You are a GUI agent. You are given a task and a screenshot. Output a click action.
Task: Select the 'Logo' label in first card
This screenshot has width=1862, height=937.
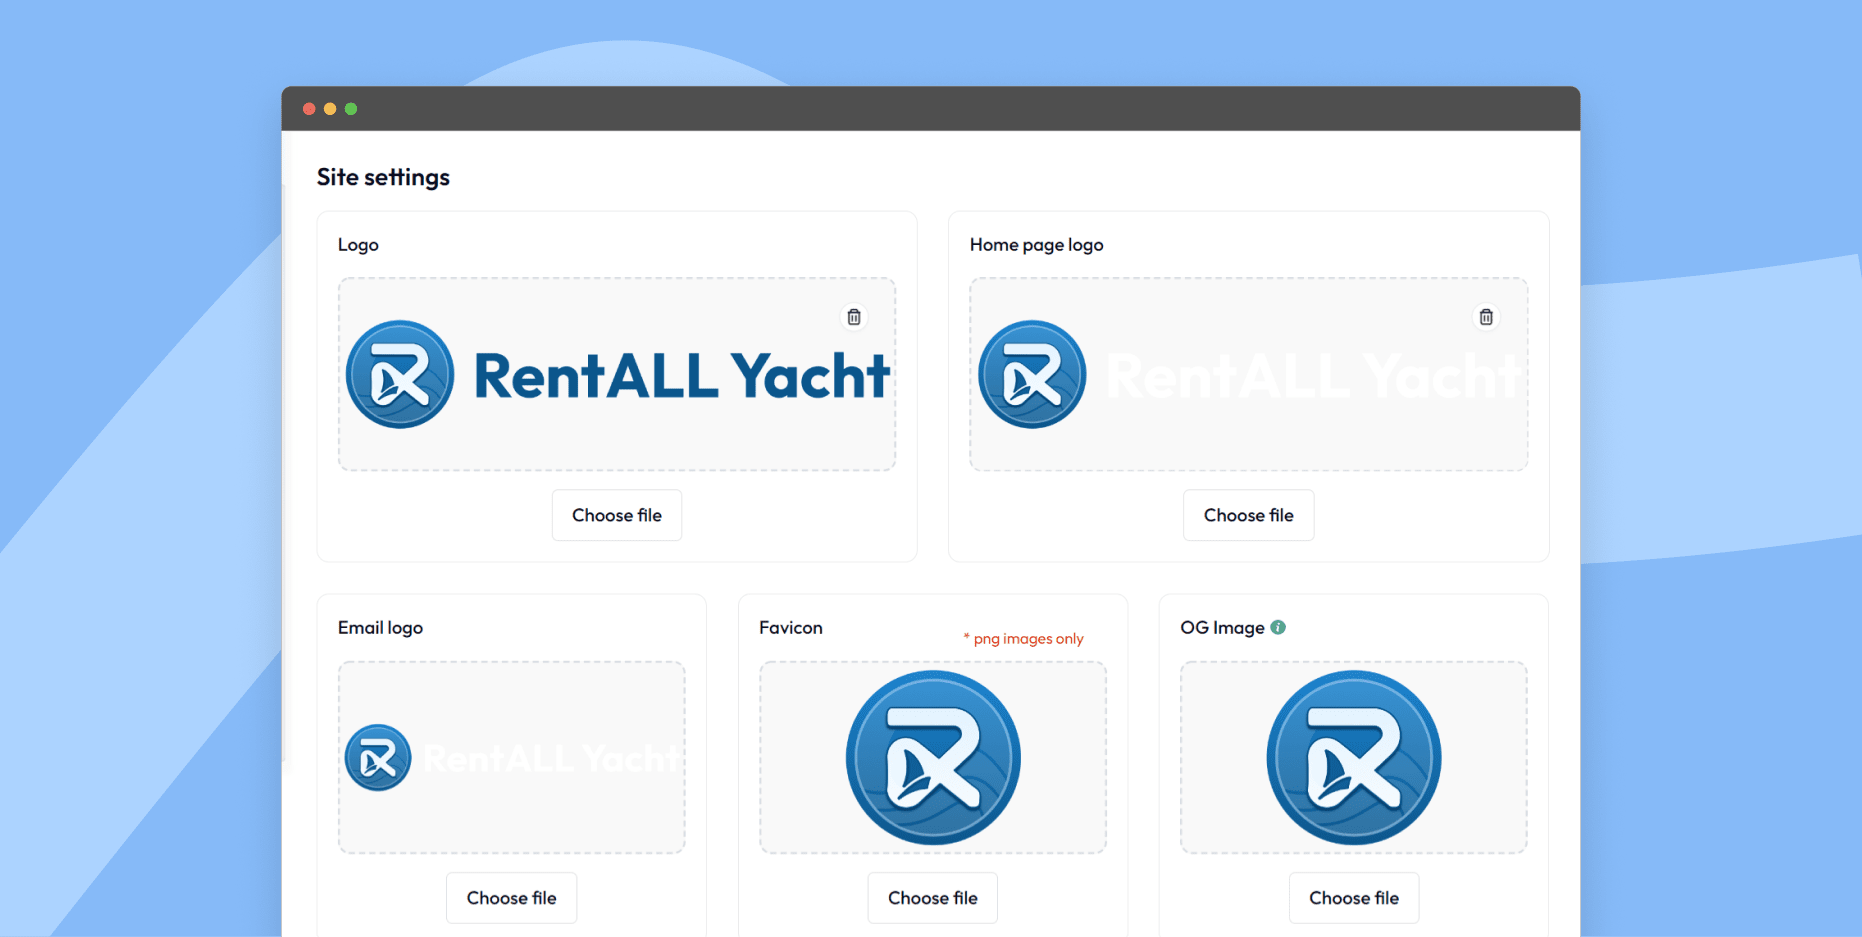click(358, 245)
